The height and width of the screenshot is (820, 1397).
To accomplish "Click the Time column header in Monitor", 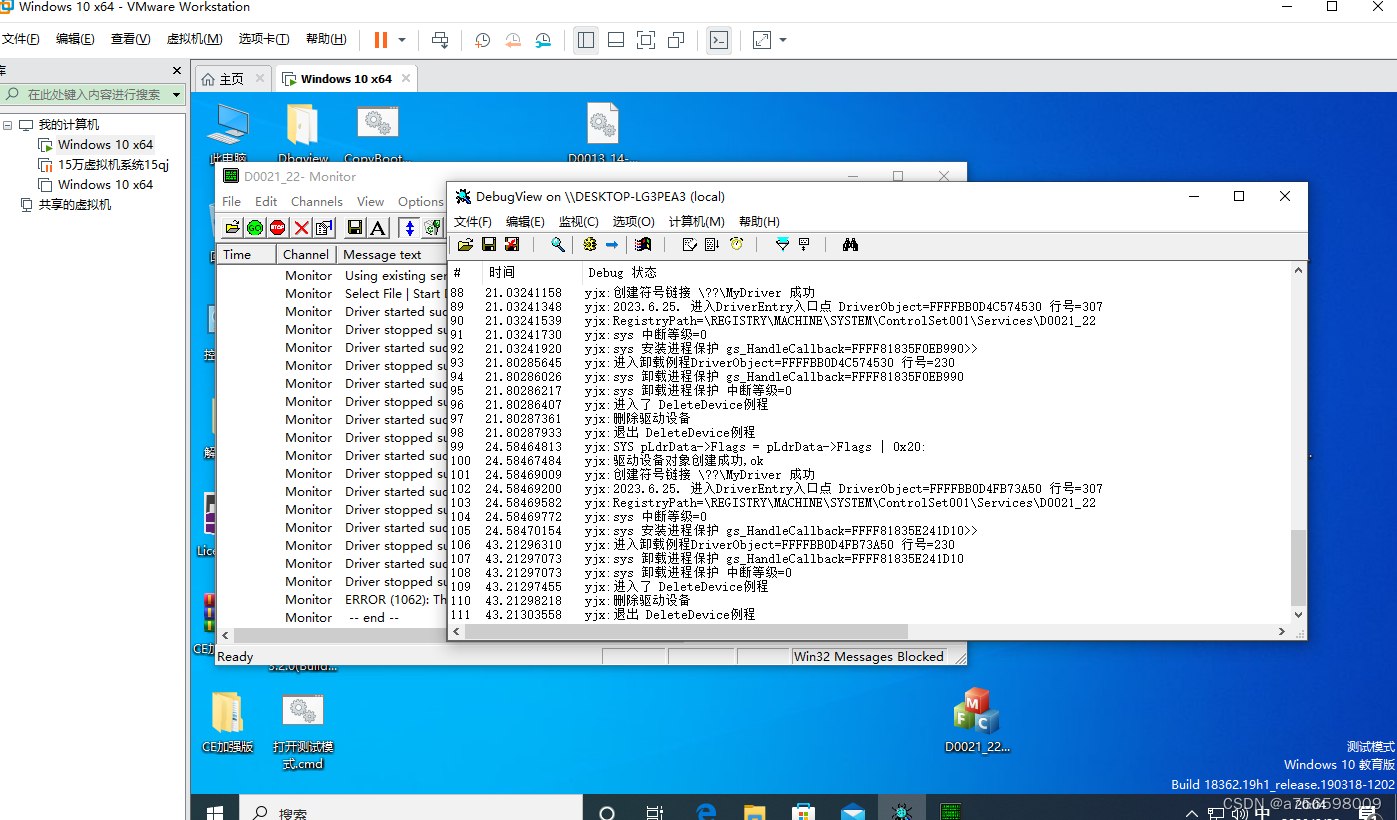I will pos(246,254).
